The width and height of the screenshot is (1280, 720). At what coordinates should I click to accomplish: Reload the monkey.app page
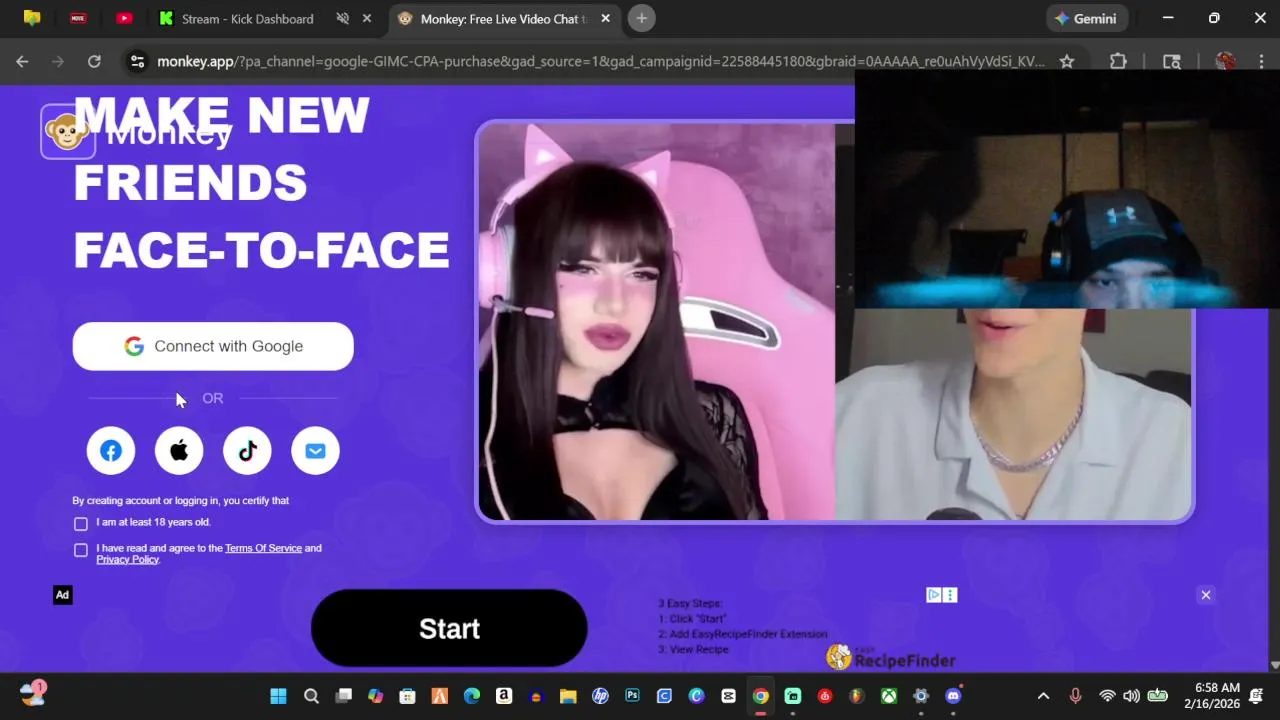pos(94,61)
